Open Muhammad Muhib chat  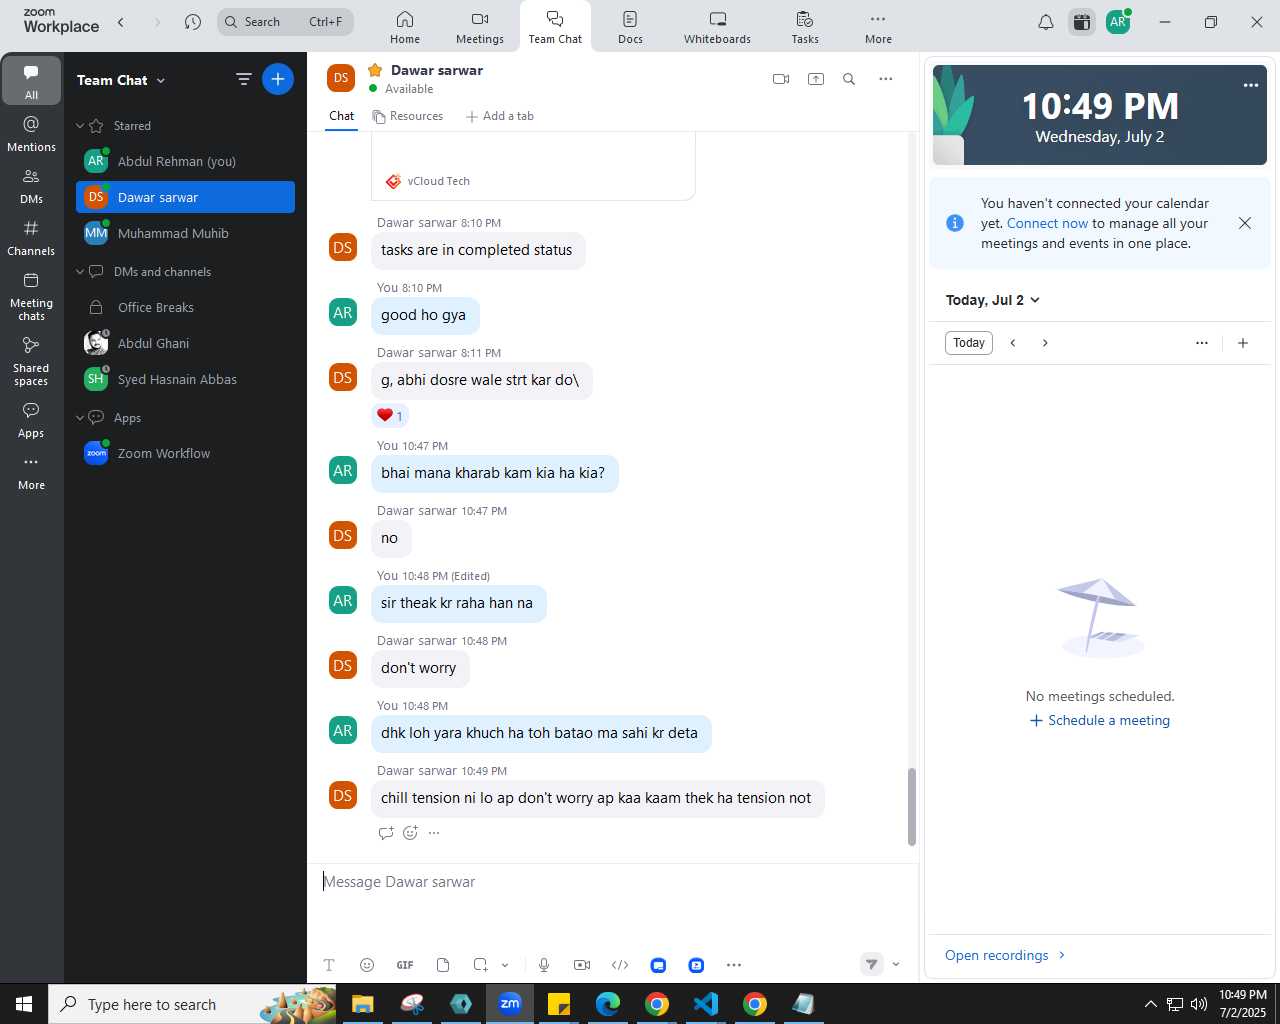pyautogui.click(x=185, y=233)
